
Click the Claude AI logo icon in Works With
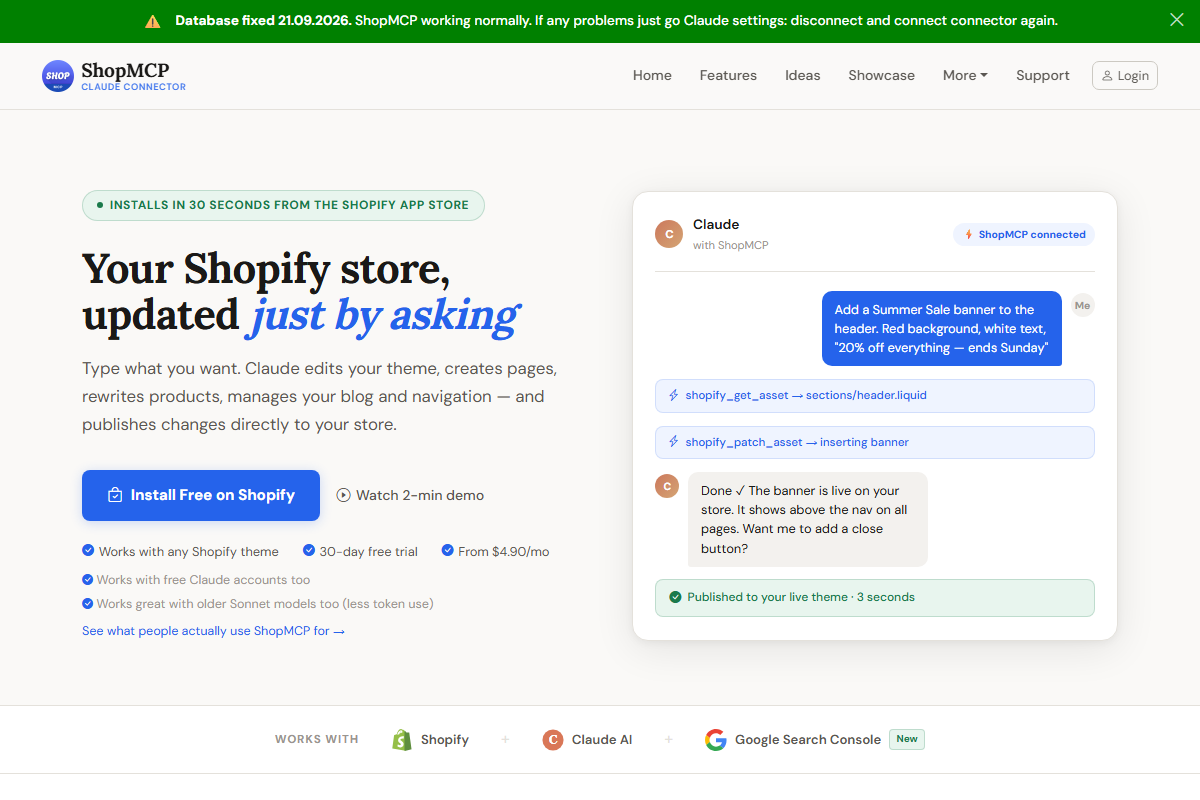(552, 740)
